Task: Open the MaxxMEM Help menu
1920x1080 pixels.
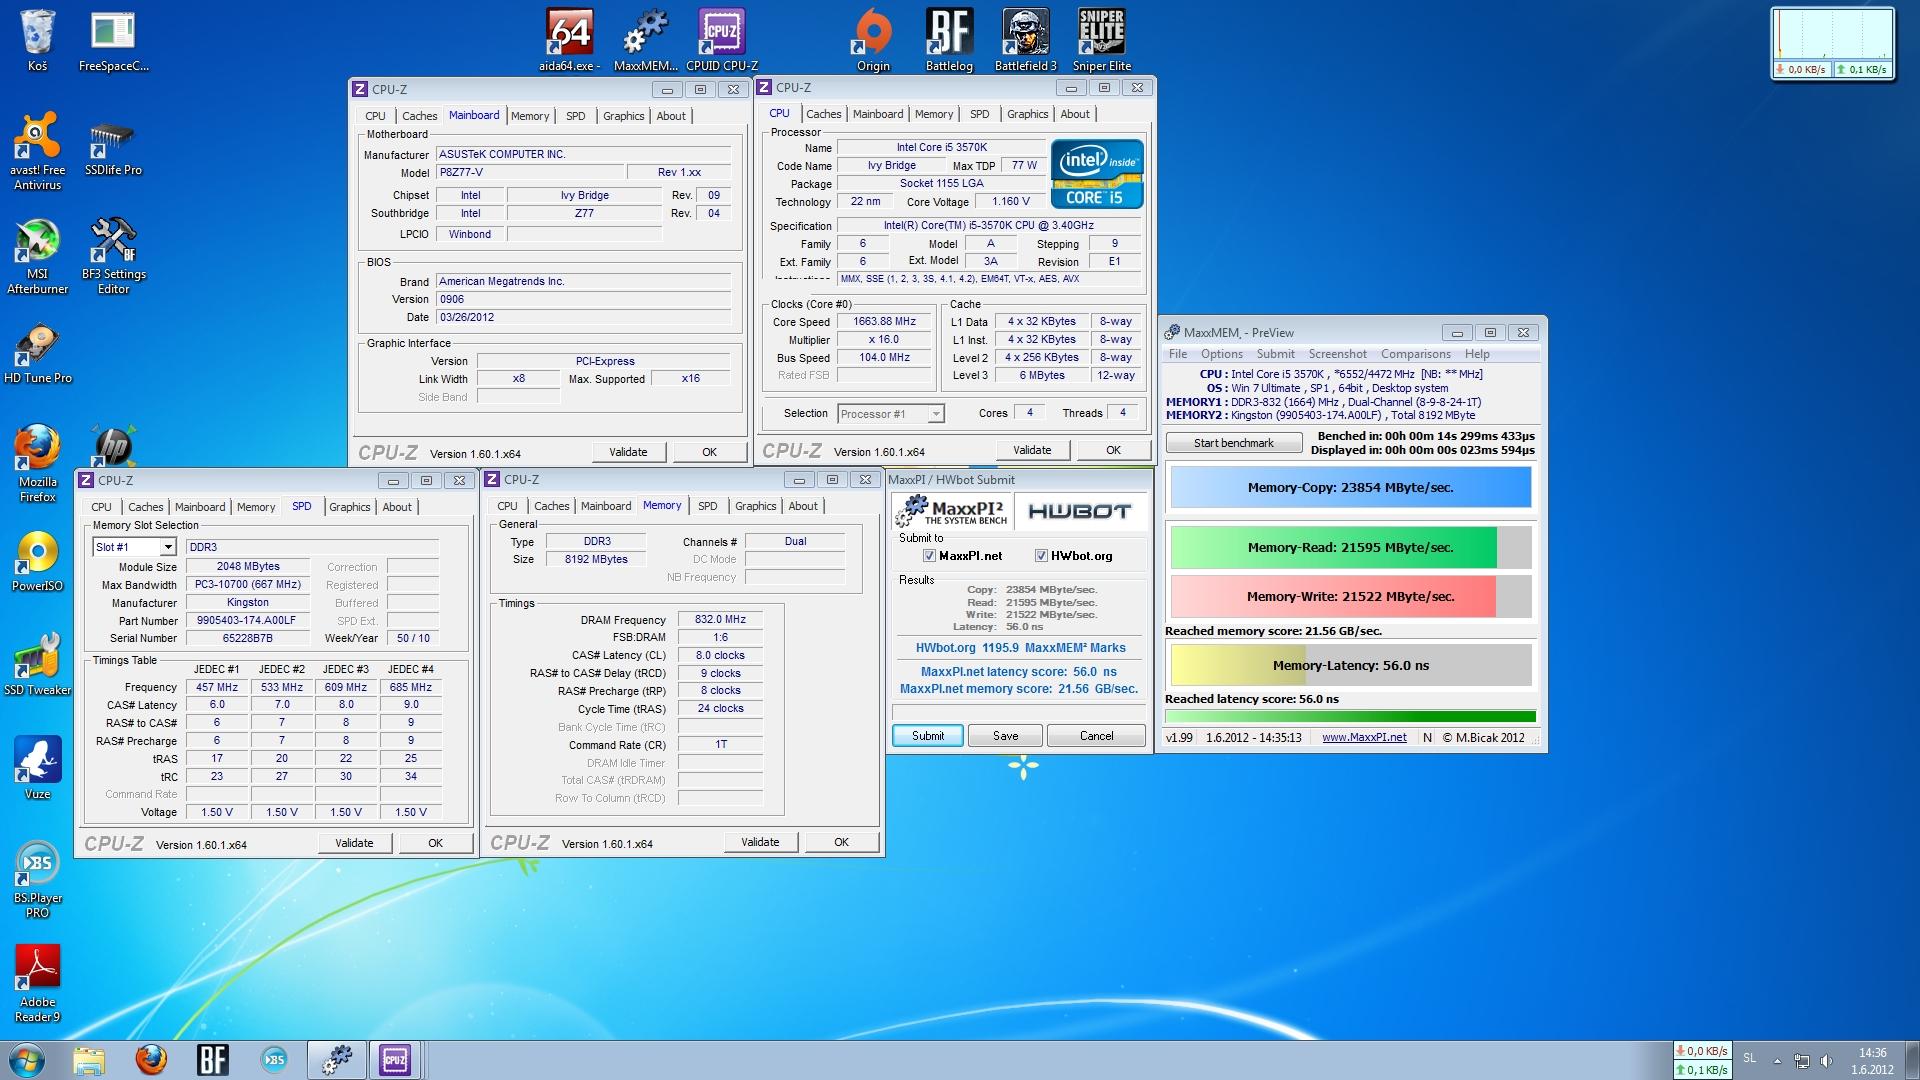Action: (1477, 354)
